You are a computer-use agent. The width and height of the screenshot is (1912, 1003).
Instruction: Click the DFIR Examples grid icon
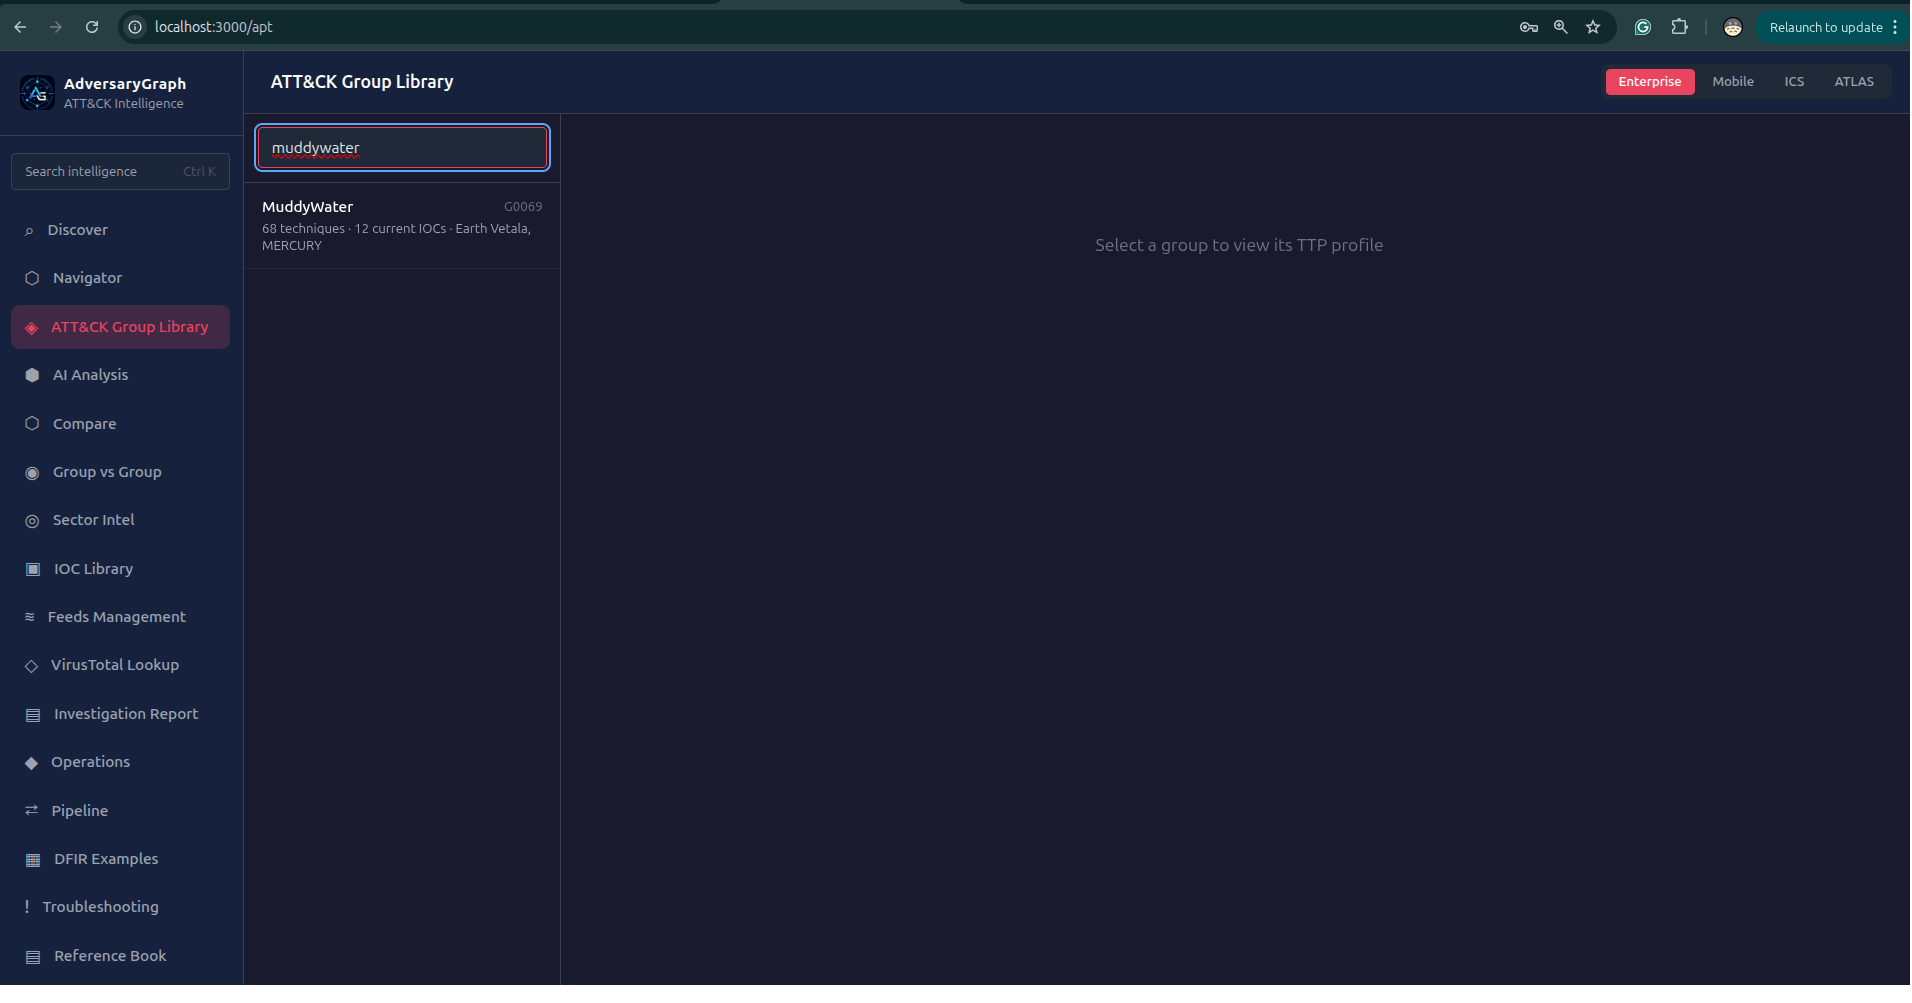tap(33, 860)
